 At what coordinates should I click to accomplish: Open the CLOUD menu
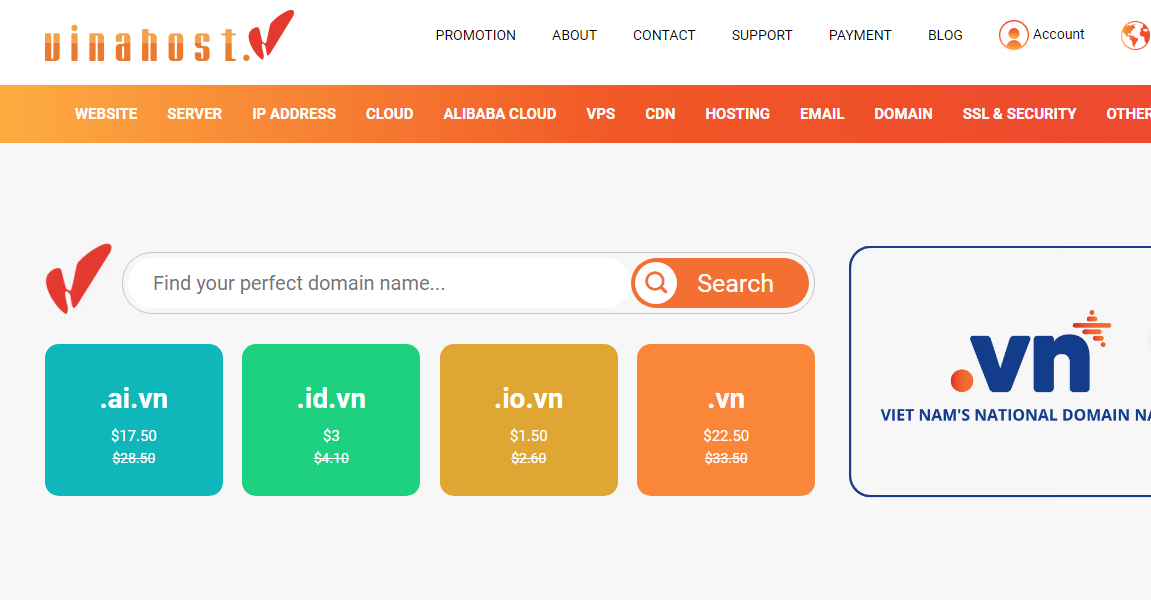389,114
